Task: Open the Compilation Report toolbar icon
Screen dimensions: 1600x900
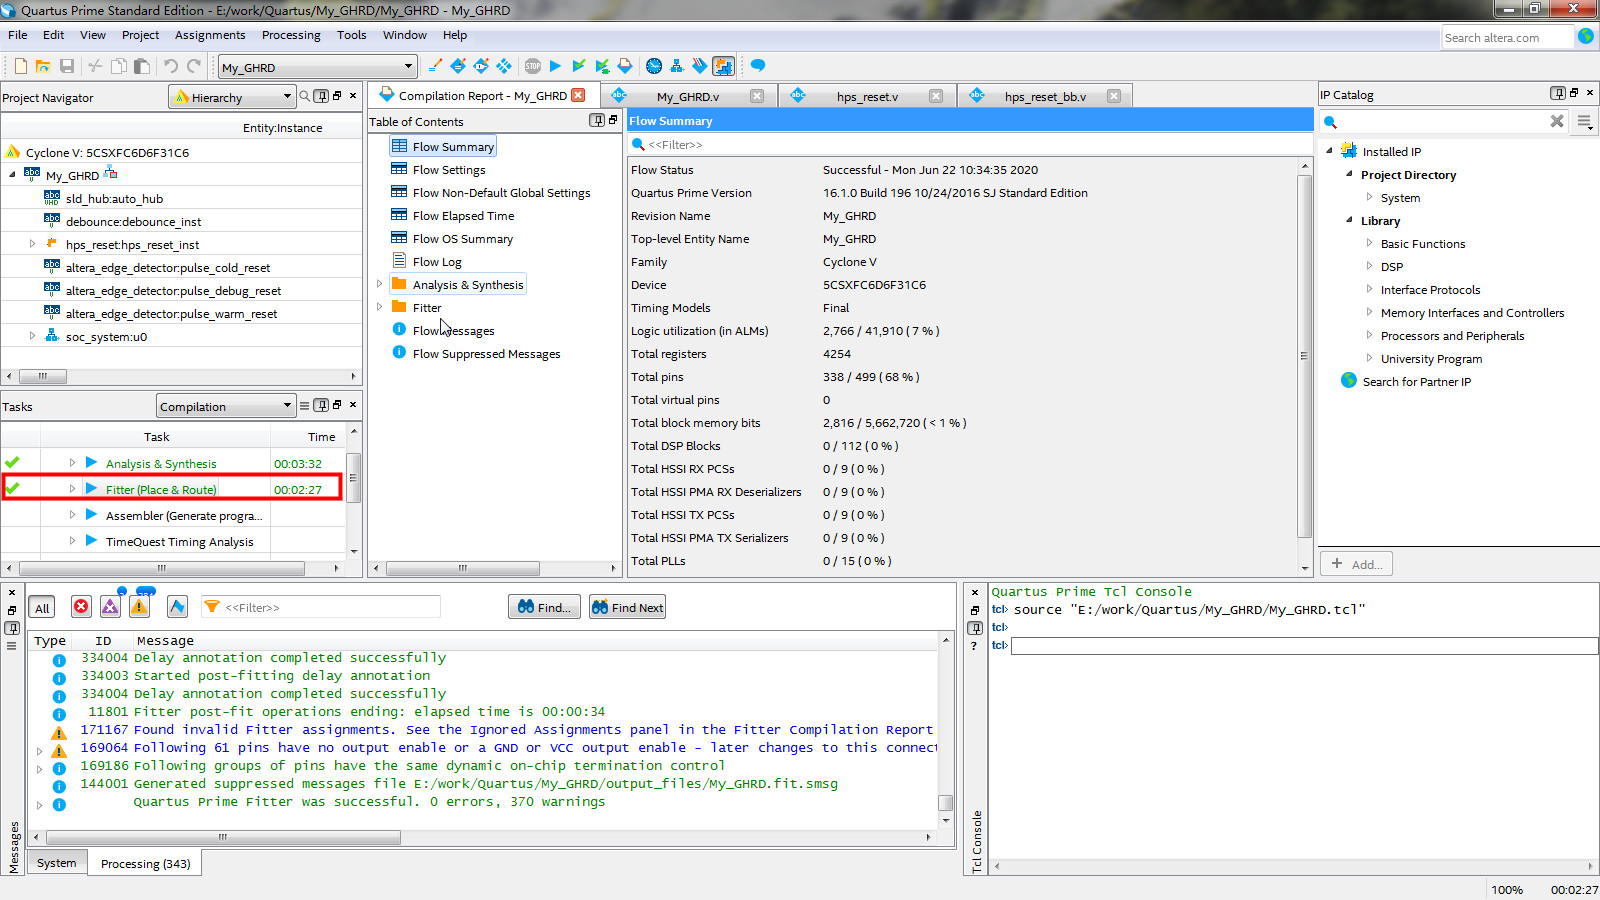Action: 625,66
